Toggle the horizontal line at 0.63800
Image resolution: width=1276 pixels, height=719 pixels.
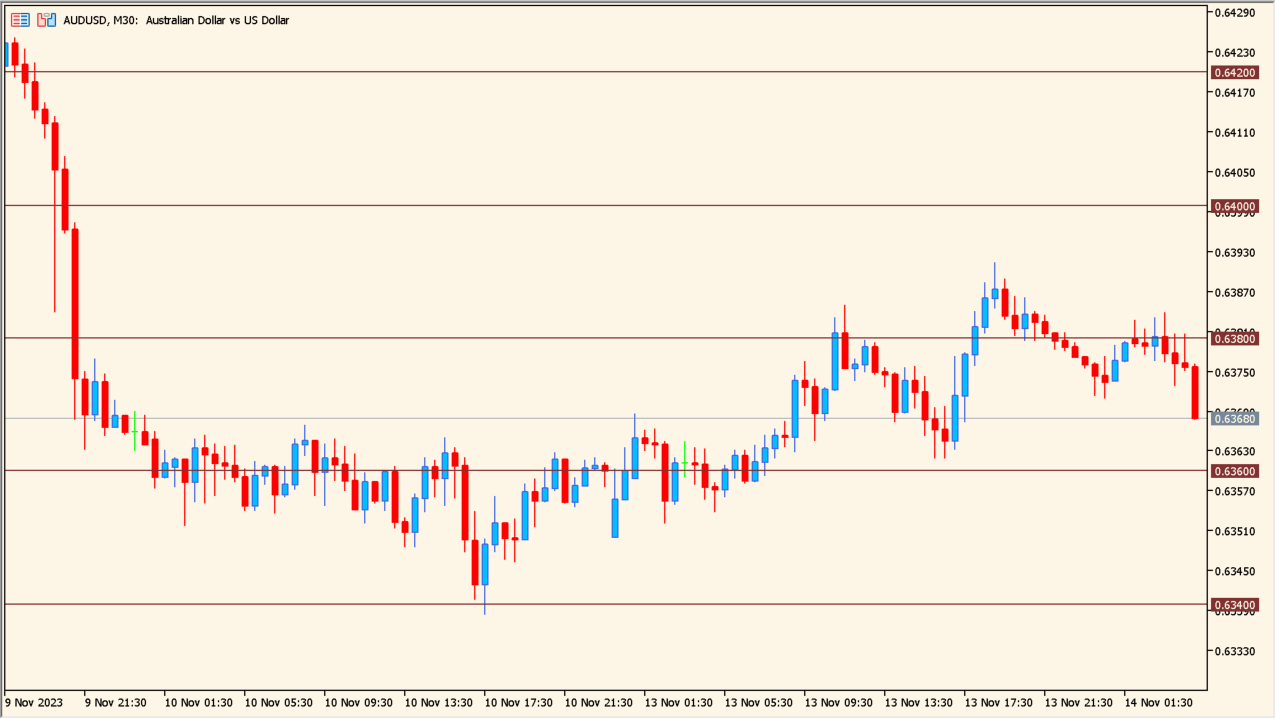tap(600, 339)
